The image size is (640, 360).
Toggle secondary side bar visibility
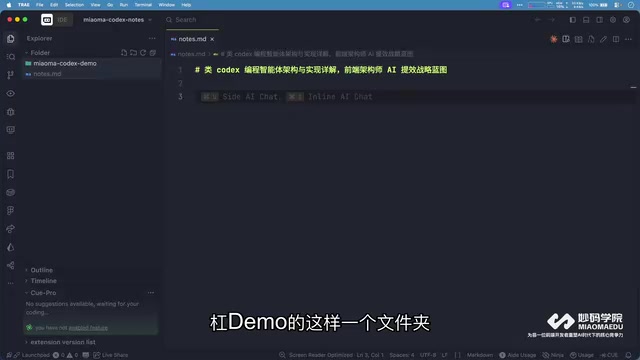tap(600, 20)
